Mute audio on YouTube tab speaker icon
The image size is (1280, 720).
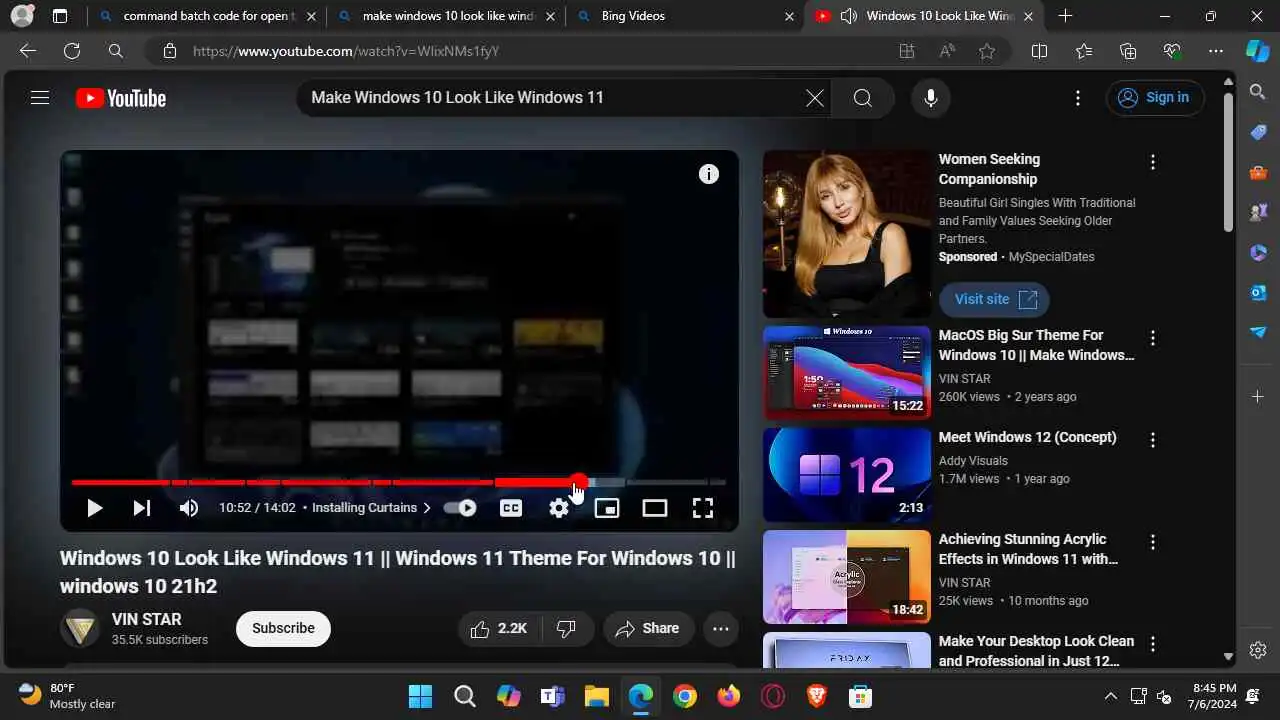(x=850, y=16)
